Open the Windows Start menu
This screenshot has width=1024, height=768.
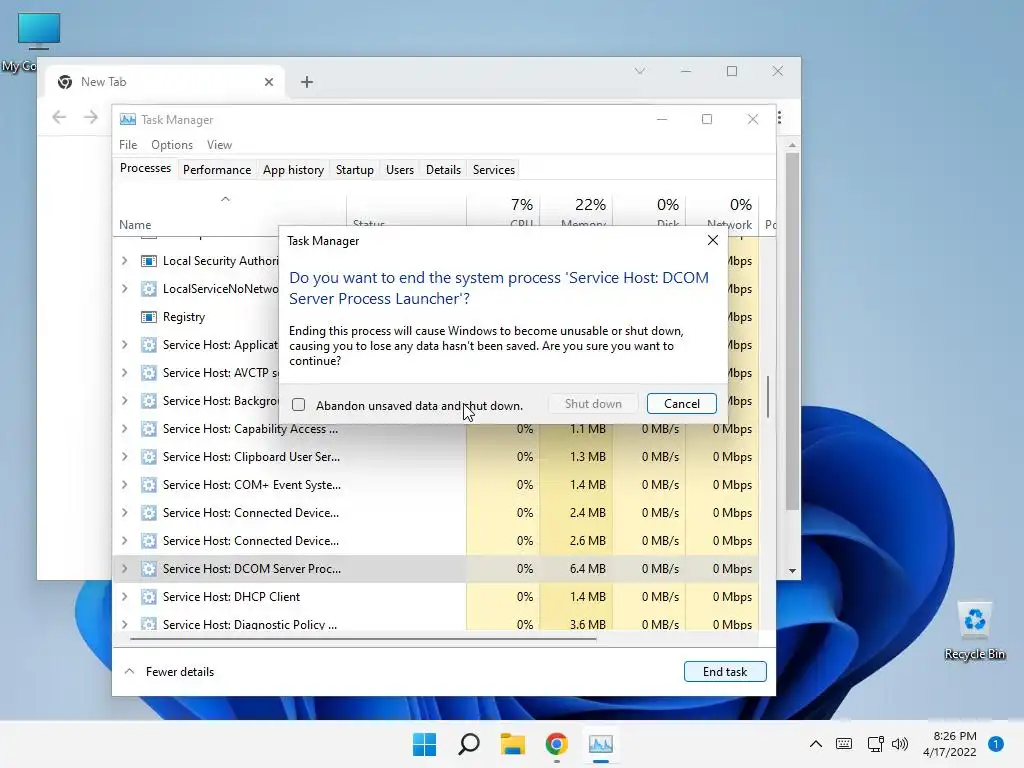click(x=424, y=744)
